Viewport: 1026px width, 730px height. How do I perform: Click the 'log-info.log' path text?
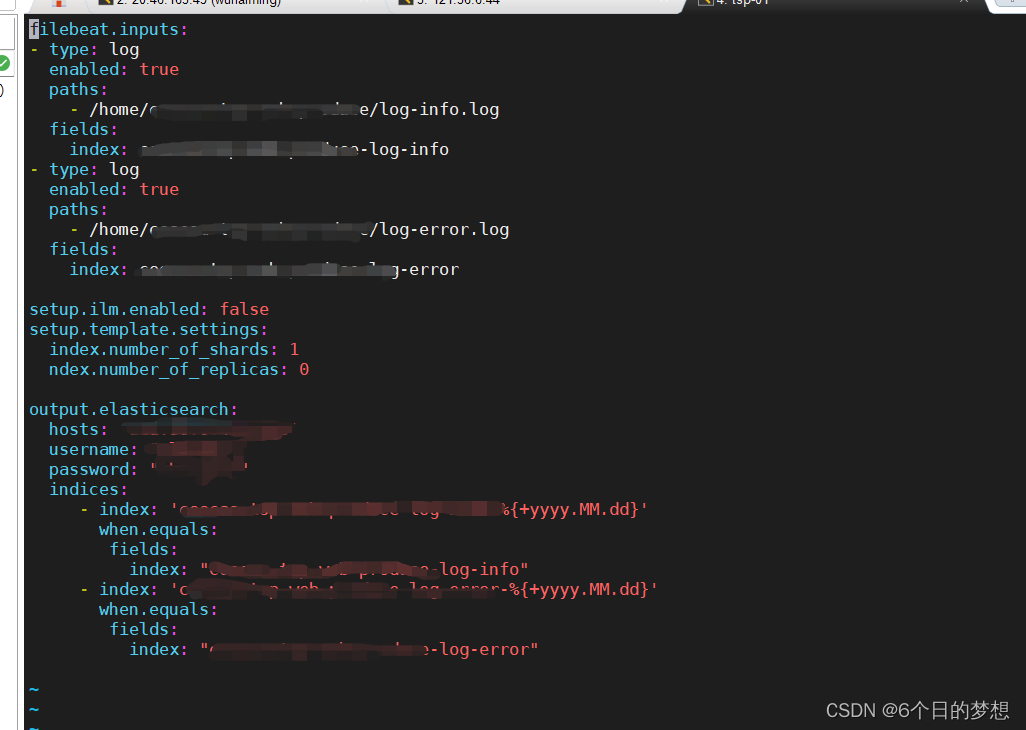(440, 109)
